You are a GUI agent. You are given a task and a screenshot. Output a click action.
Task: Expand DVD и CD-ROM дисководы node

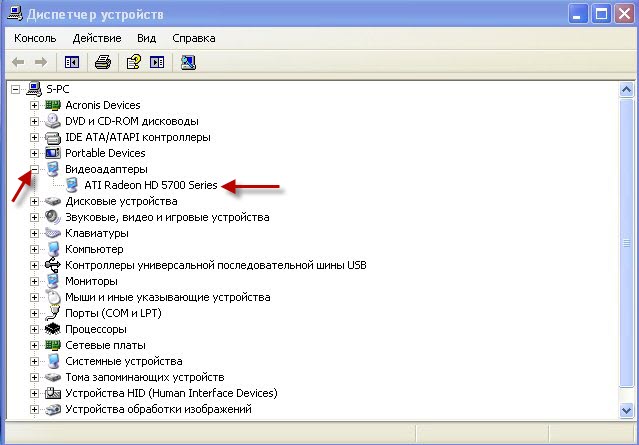tap(35, 121)
